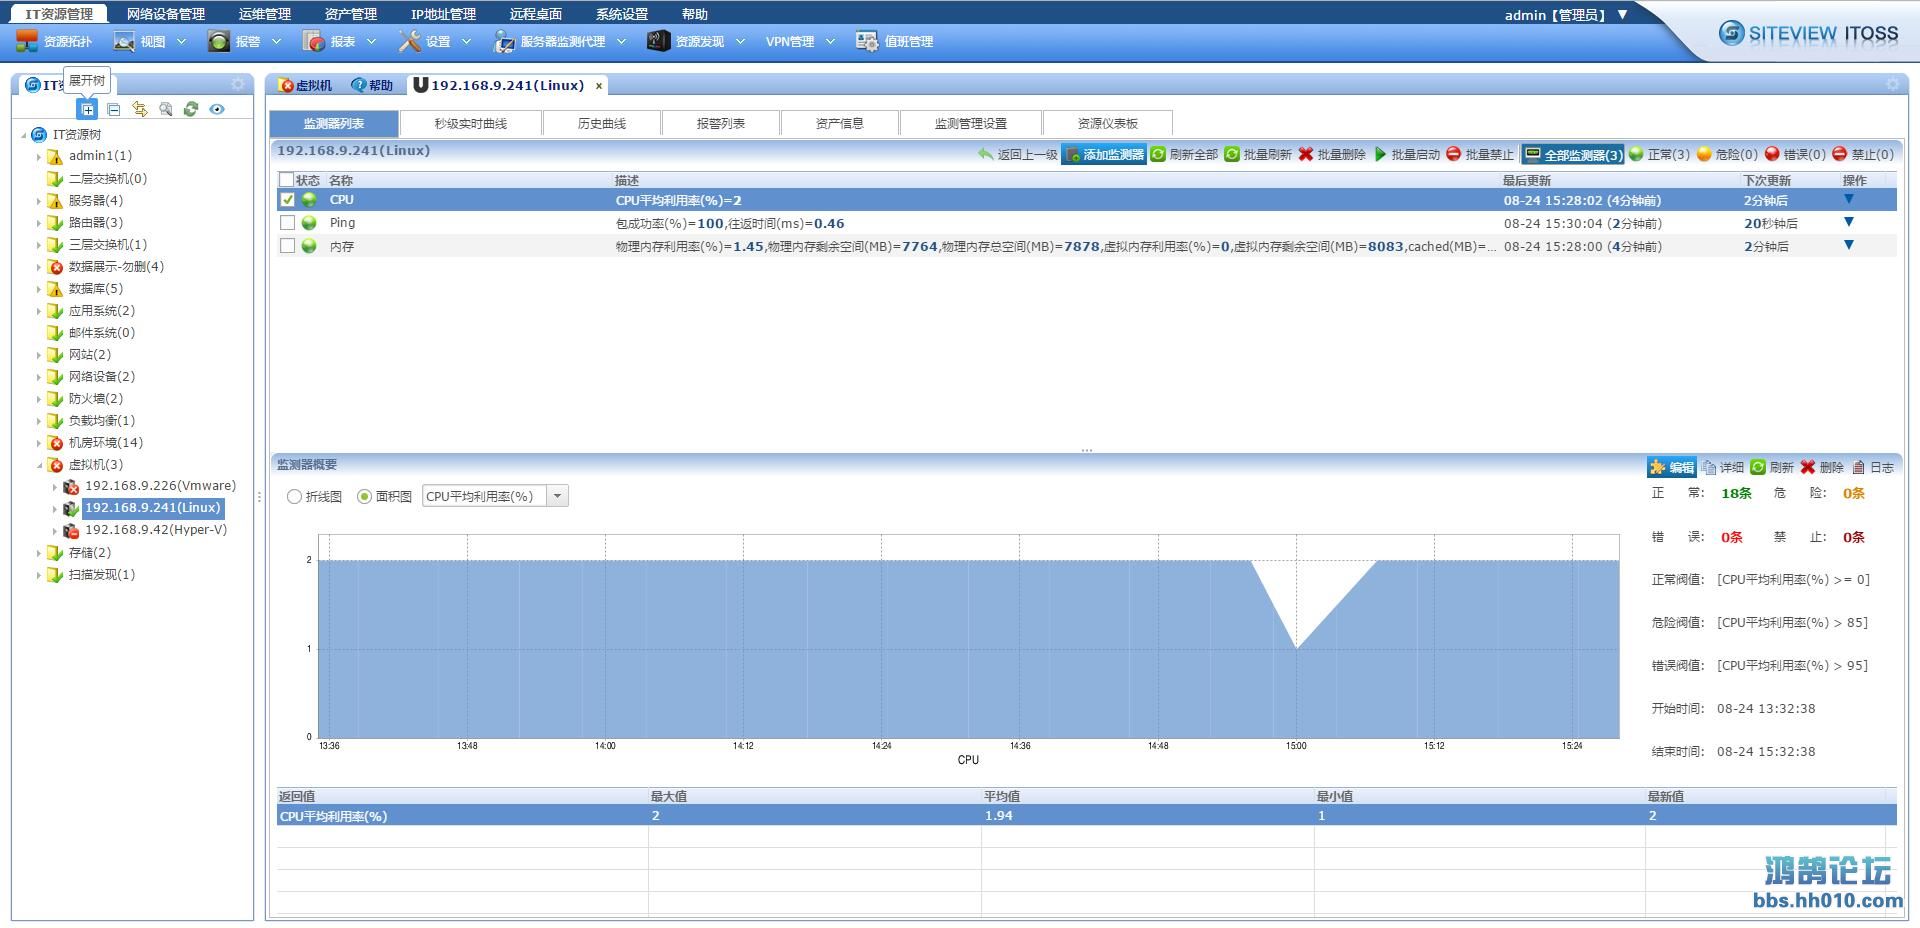Switch to the 报警列表 tab
1920x928 pixels.
point(721,123)
